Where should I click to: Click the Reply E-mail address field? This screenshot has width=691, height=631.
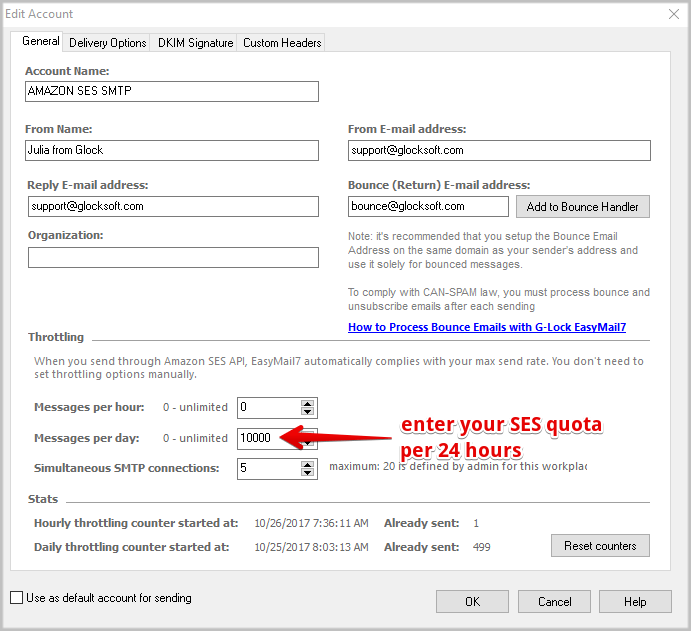[x=173, y=206]
